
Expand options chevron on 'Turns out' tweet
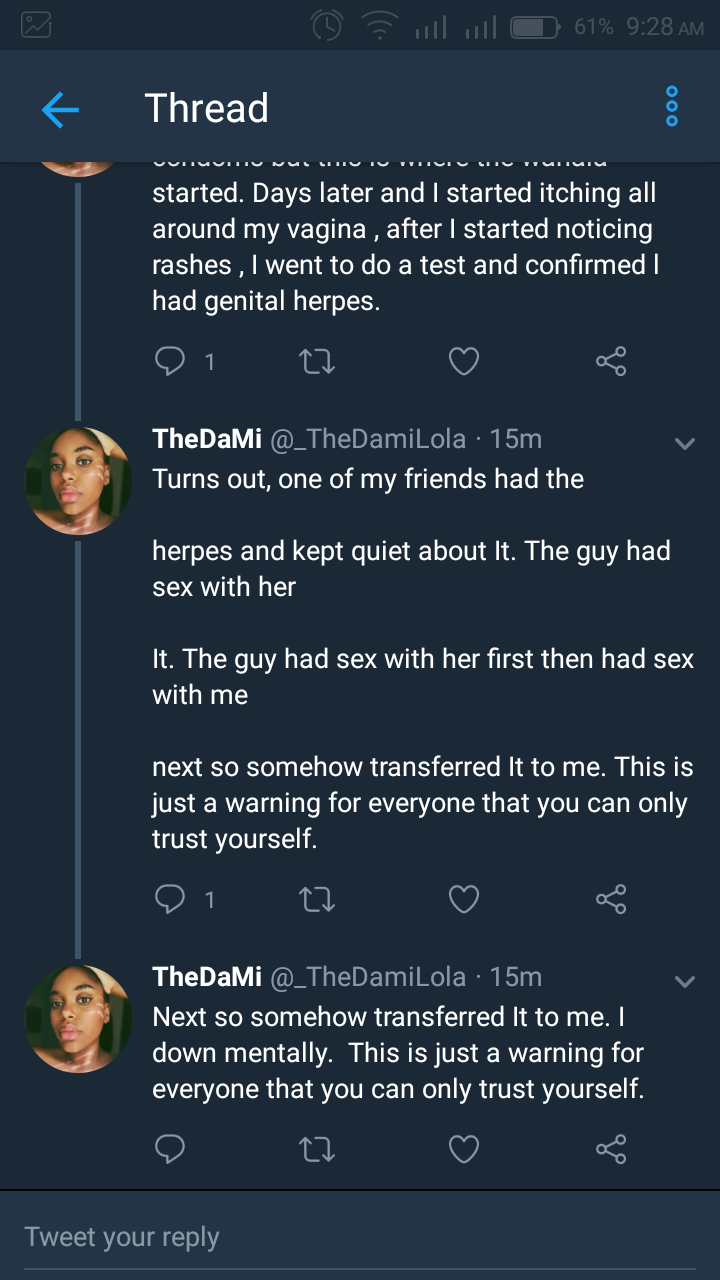pos(685,443)
